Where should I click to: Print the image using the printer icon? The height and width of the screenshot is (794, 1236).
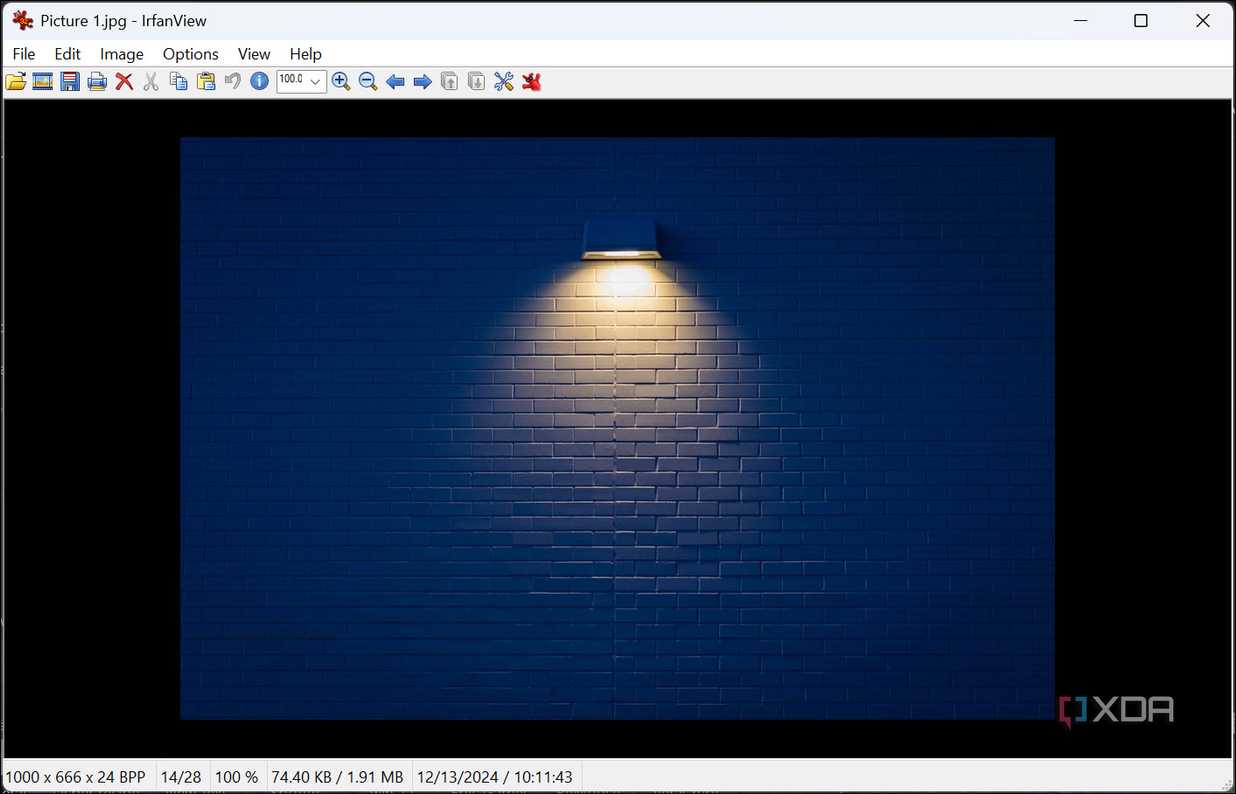point(97,82)
